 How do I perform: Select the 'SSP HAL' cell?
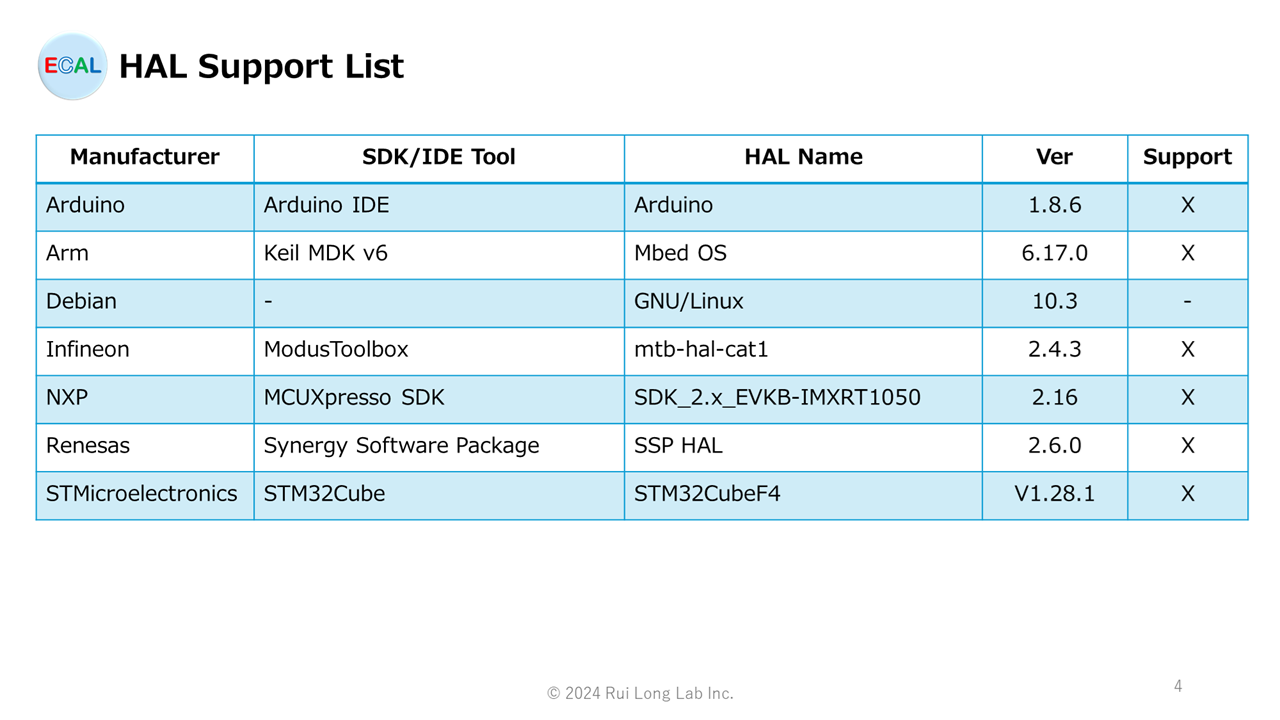[x=803, y=446]
